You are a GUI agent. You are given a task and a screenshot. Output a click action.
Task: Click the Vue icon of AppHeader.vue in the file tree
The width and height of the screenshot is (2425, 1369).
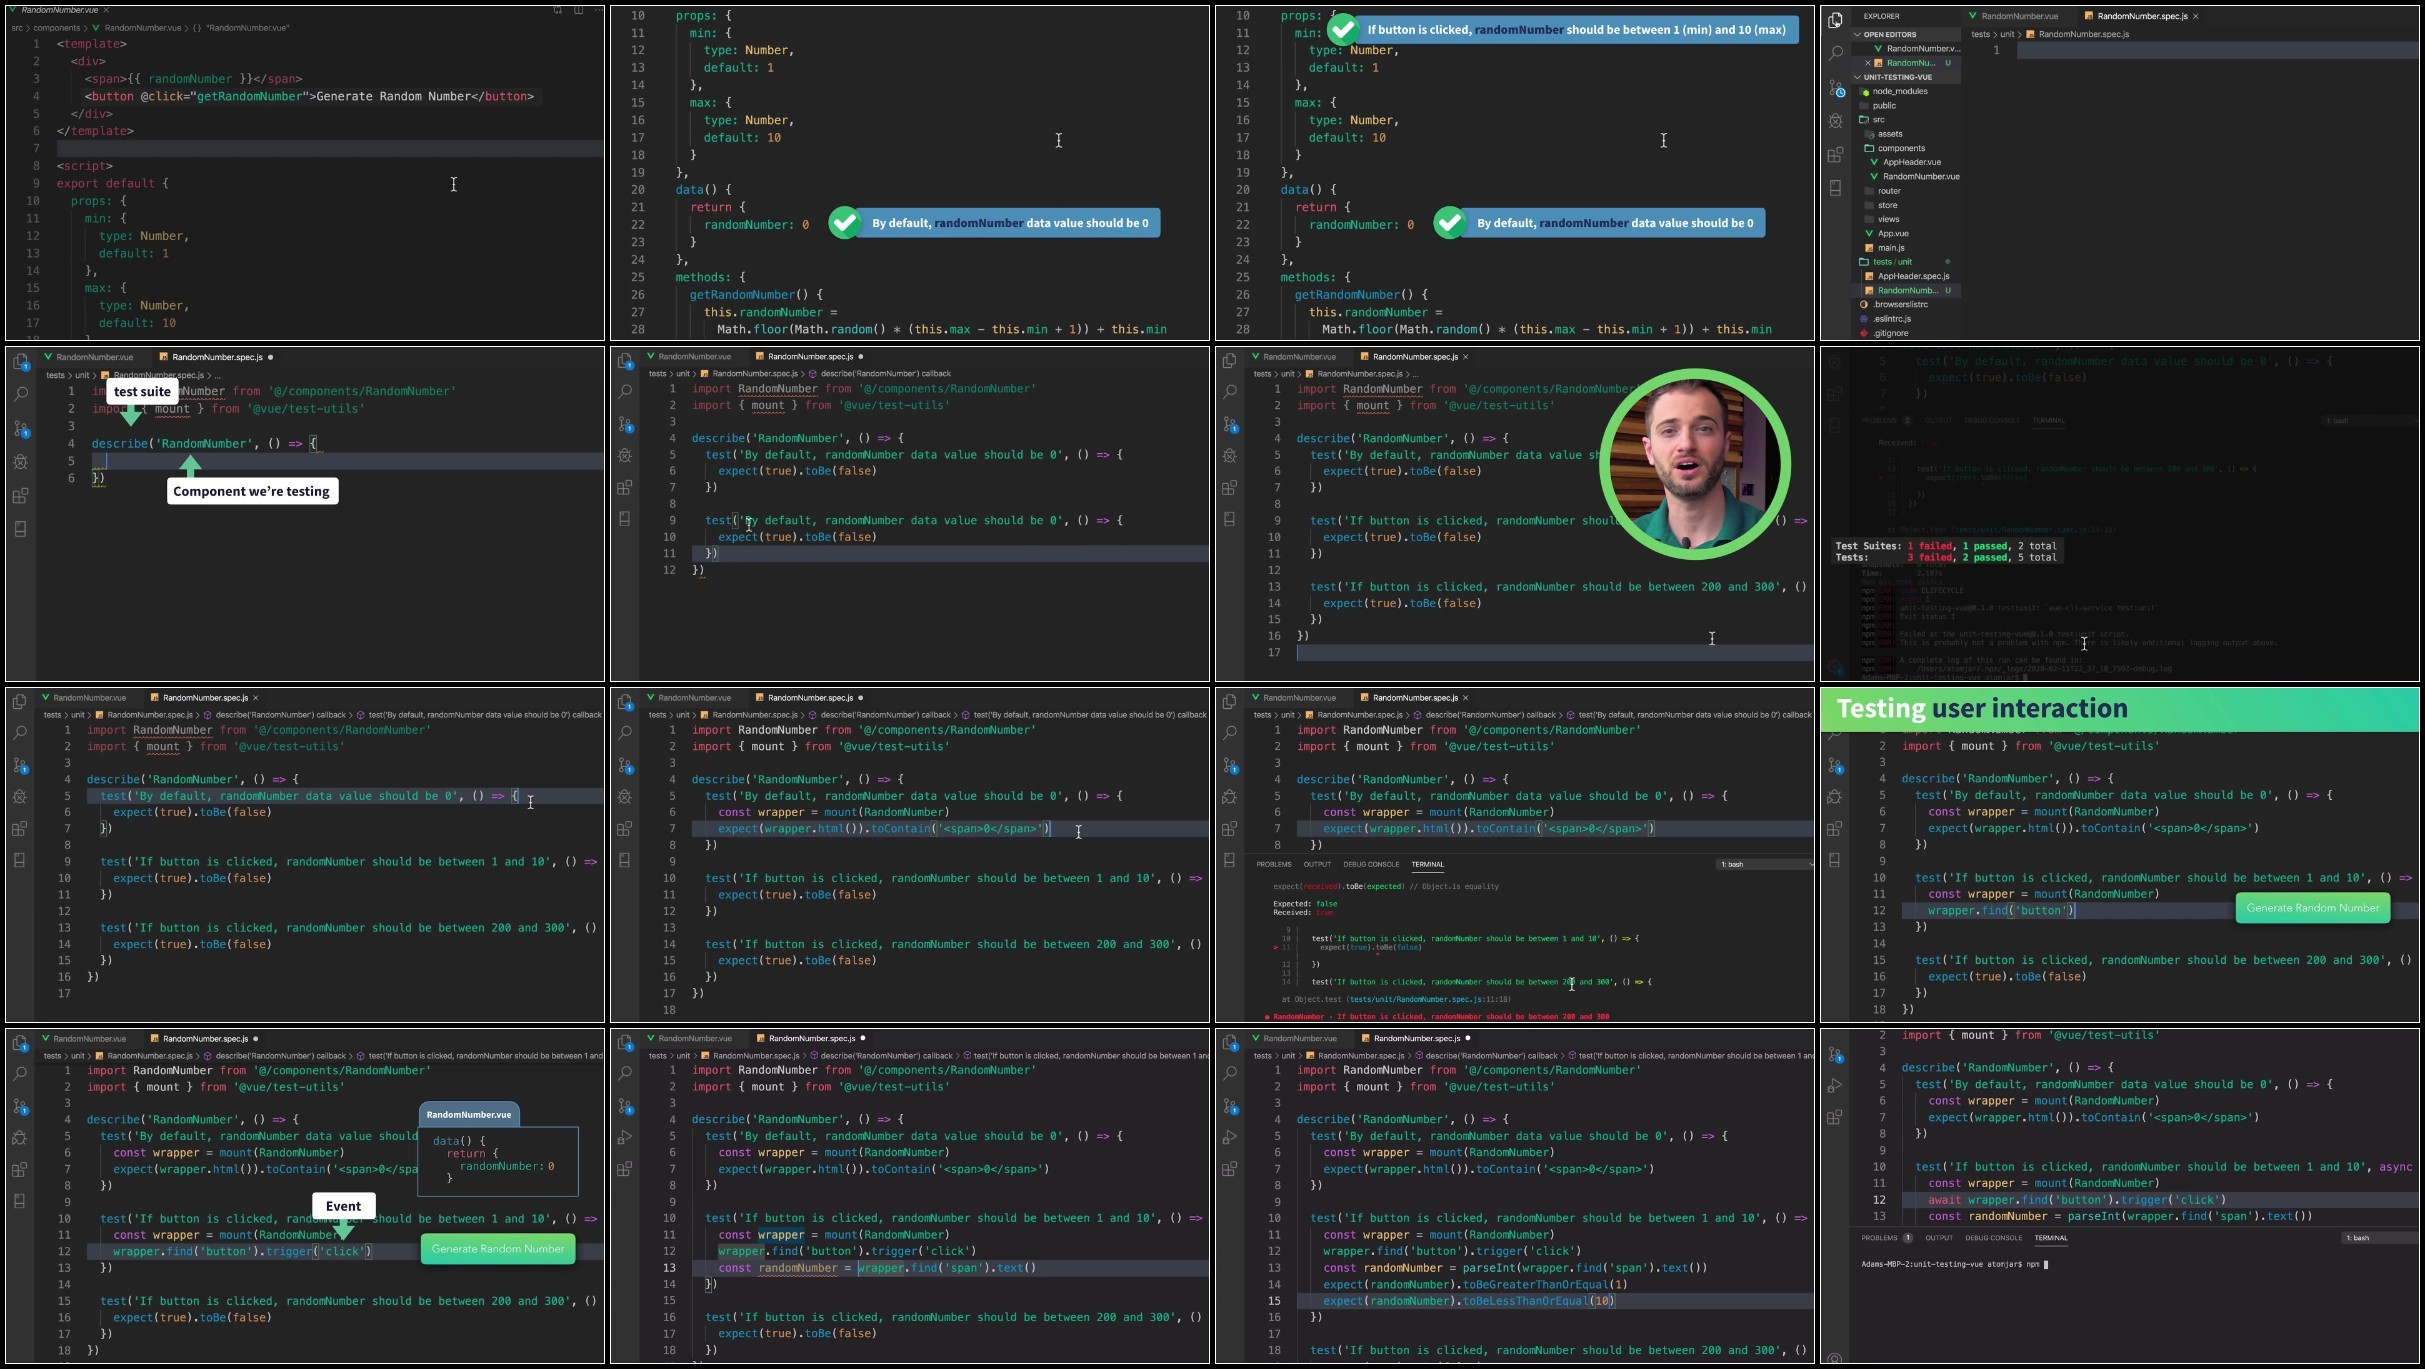pyautogui.click(x=1874, y=162)
